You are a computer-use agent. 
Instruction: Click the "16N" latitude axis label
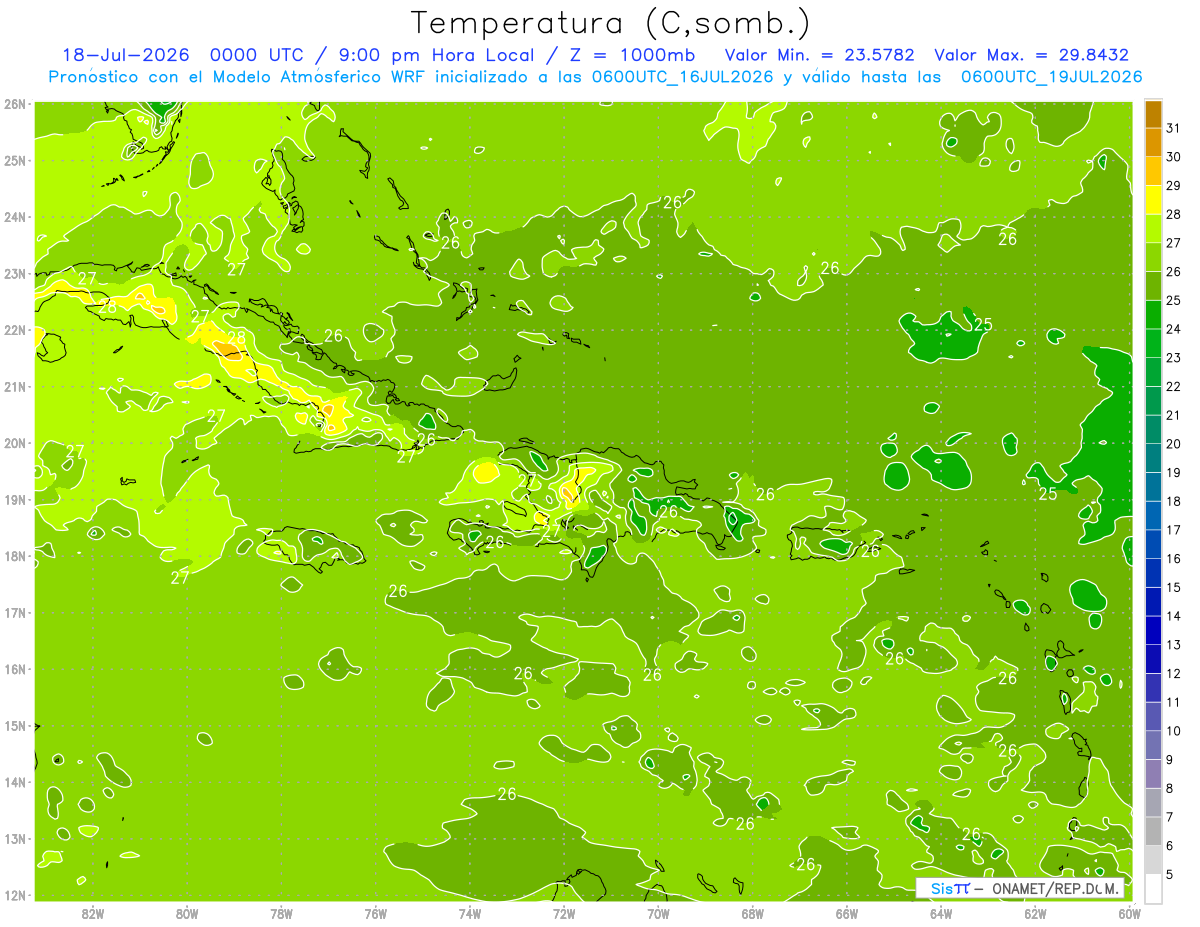click(15, 669)
